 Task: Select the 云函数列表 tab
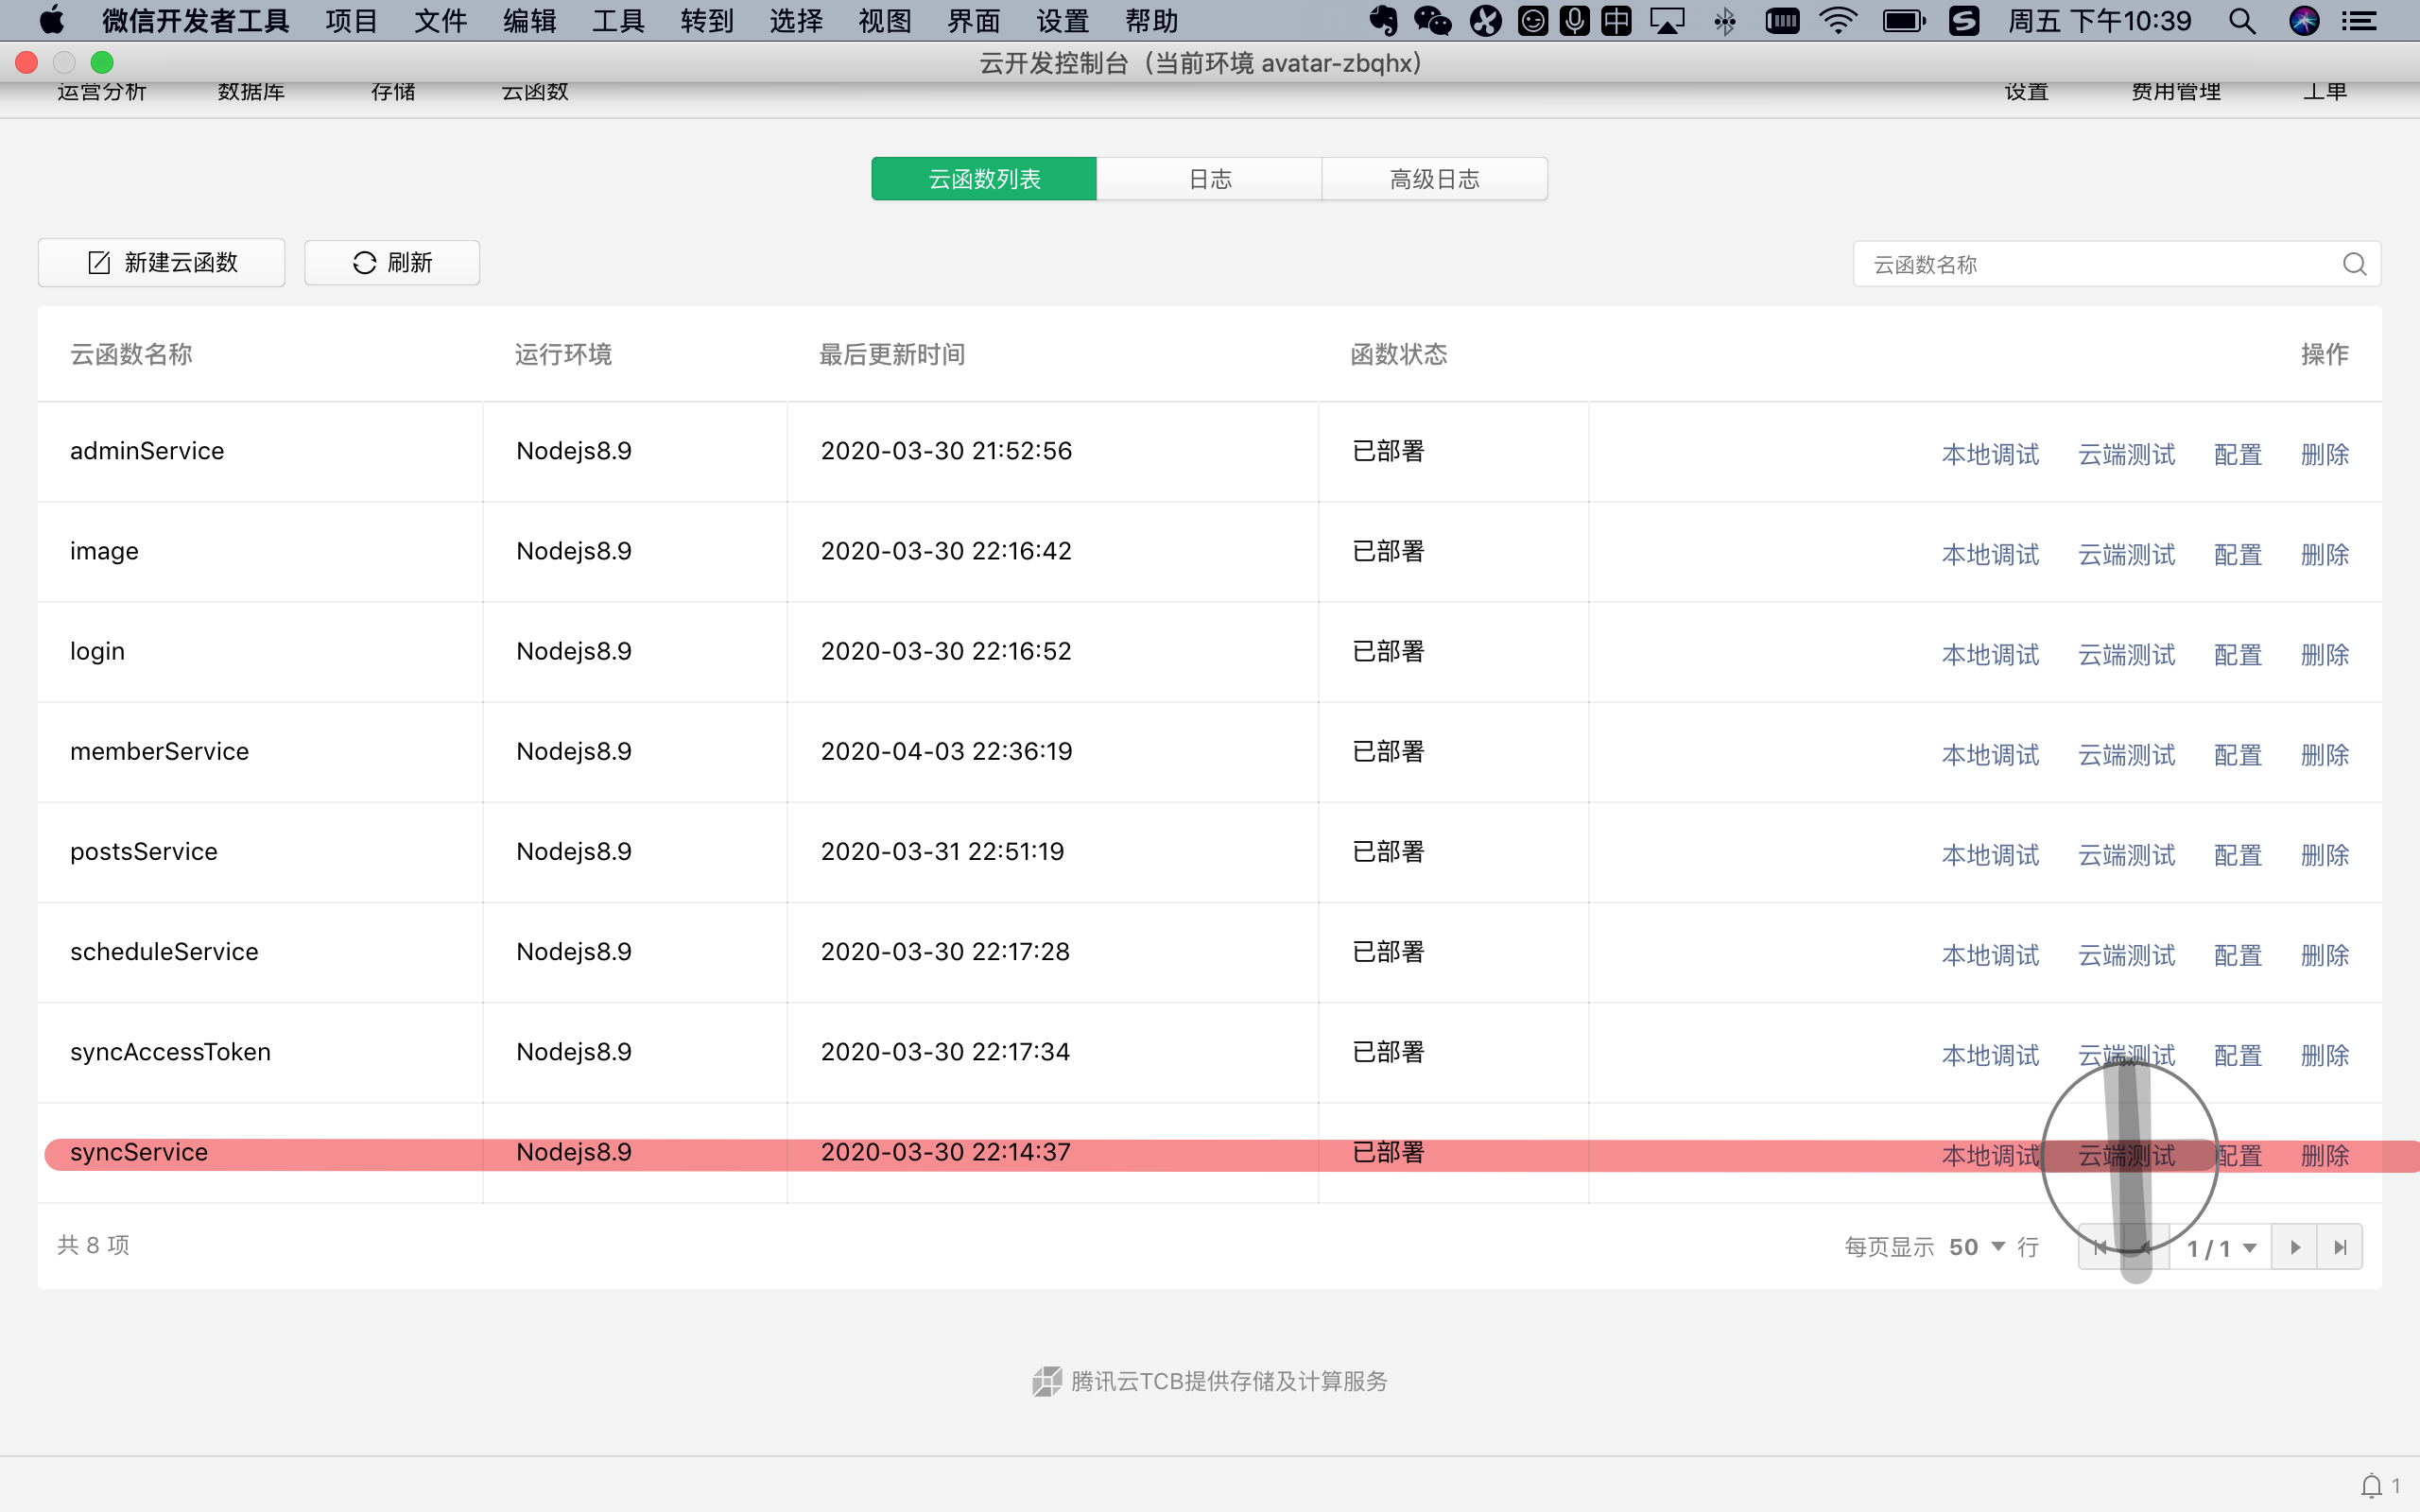click(984, 179)
